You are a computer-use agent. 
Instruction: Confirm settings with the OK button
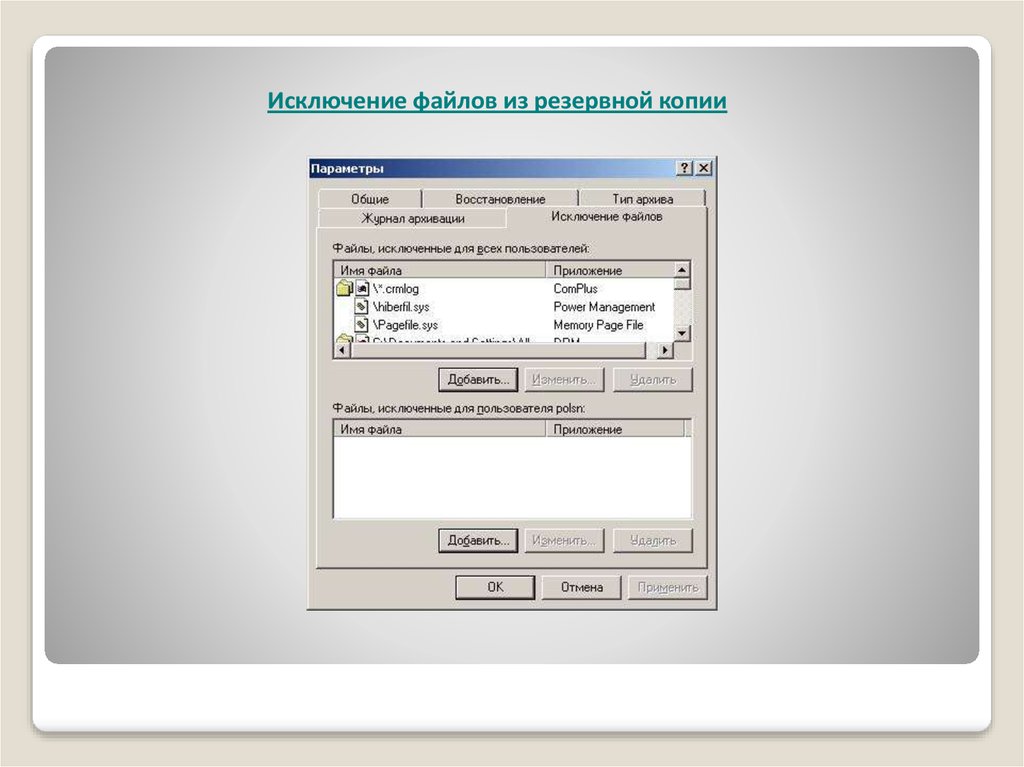click(x=495, y=587)
